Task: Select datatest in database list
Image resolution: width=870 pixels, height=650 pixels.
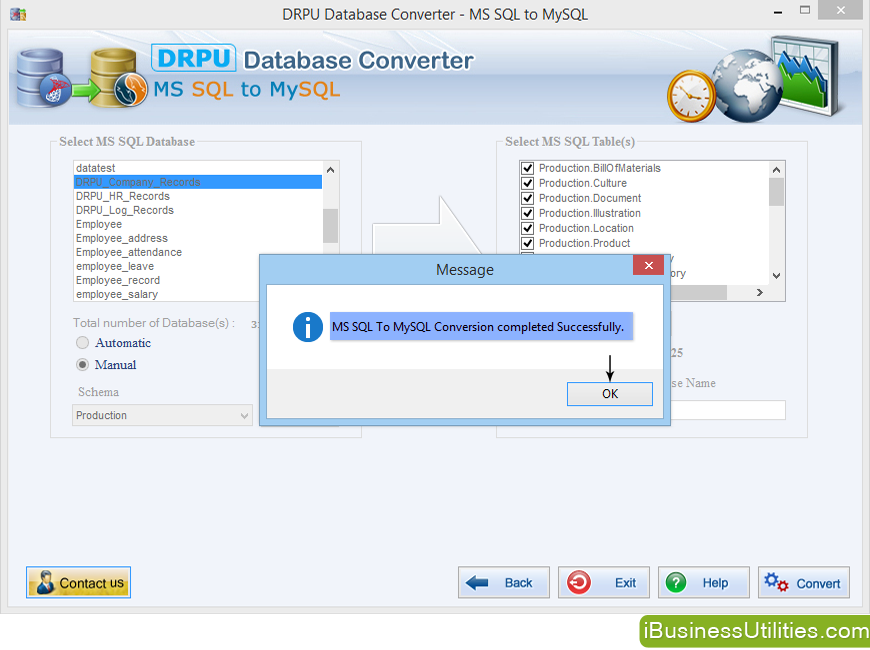Action: click(x=198, y=168)
